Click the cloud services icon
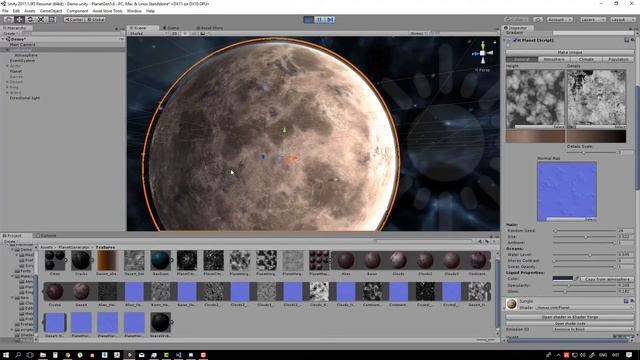640x360 pixels. pyautogui.click(x=538, y=19)
